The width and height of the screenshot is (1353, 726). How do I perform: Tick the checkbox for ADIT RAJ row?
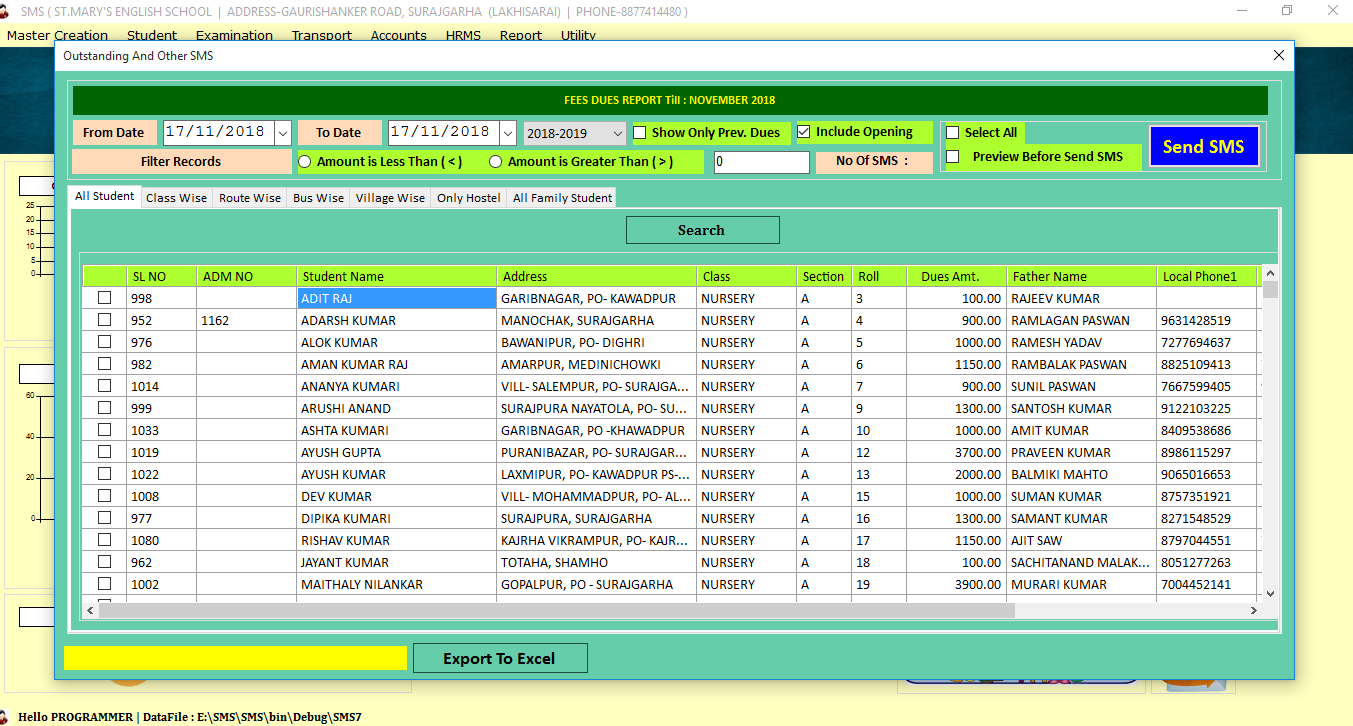(104, 298)
